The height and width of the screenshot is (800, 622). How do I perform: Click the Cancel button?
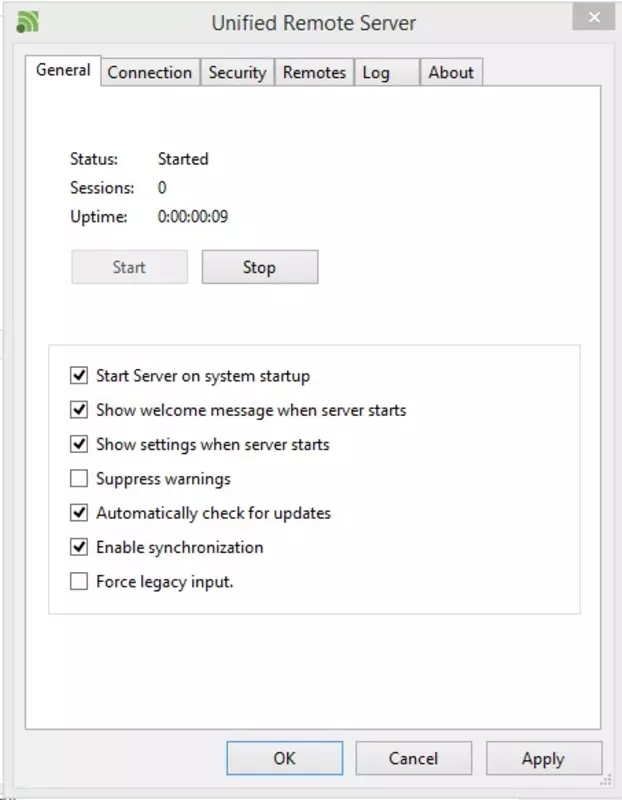(x=413, y=758)
